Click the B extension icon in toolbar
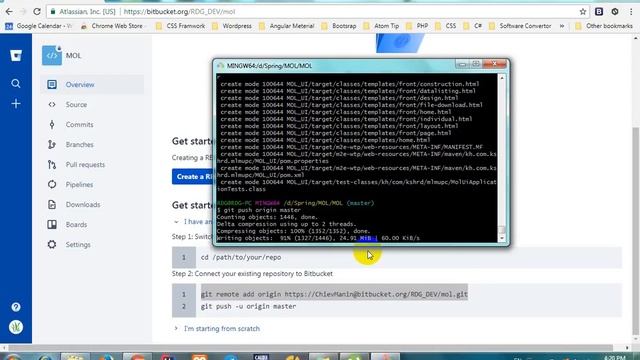Screen dimensions: 640x360 click(x=599, y=12)
